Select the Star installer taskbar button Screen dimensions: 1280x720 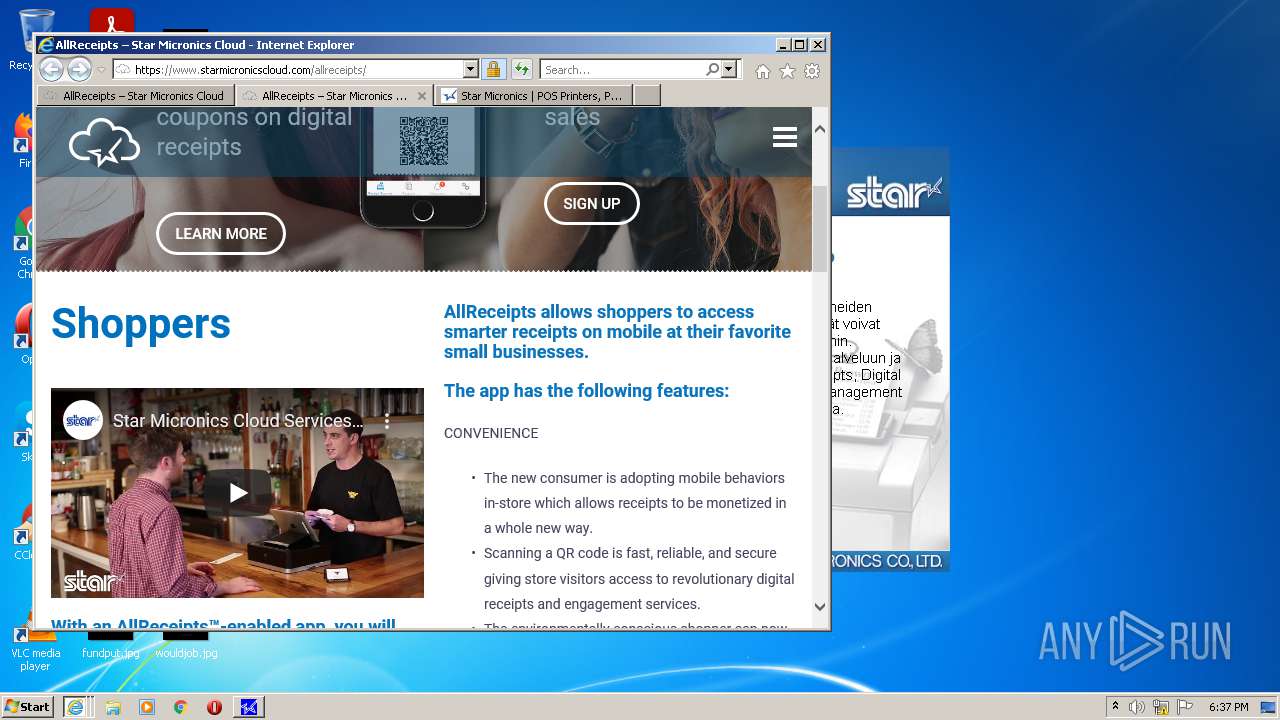click(249, 707)
